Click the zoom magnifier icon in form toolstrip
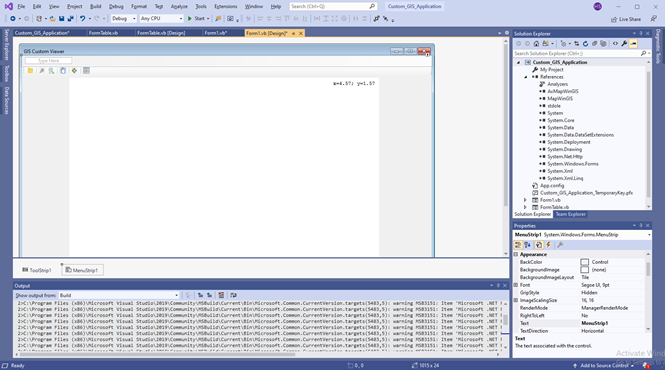The image size is (665, 370). tap(51, 71)
